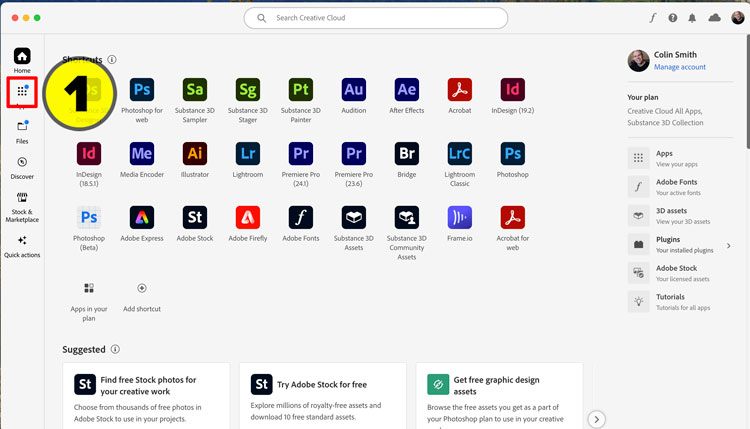Open the help question mark icon
Viewport: 750px width, 429px height.
pyautogui.click(x=673, y=18)
